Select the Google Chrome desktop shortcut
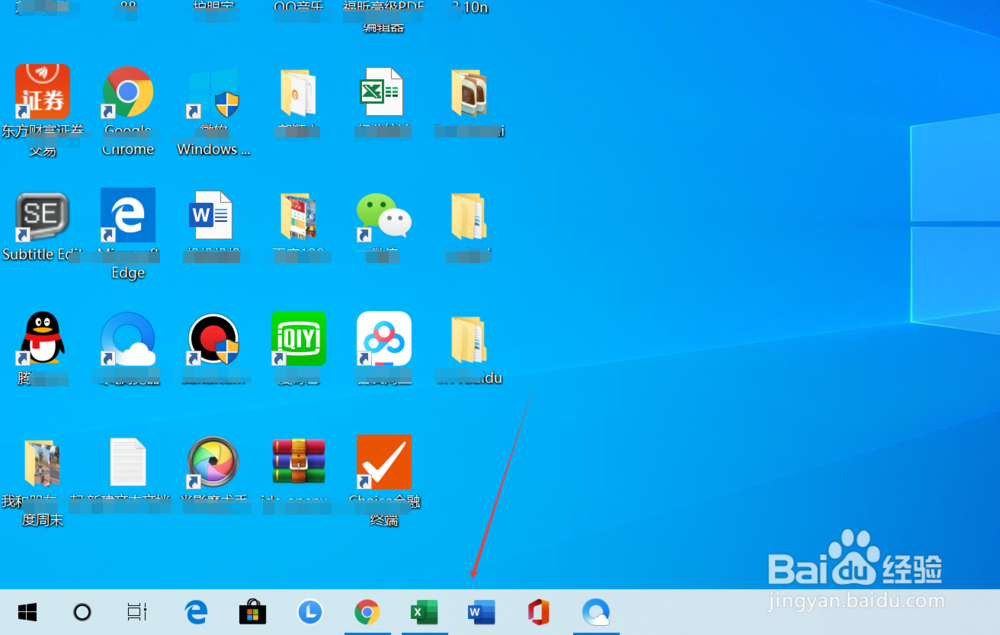 click(x=128, y=92)
